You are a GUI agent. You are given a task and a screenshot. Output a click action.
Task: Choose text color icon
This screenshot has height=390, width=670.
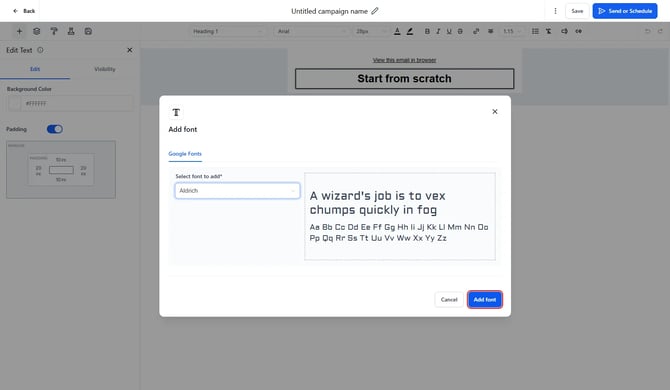tap(397, 31)
